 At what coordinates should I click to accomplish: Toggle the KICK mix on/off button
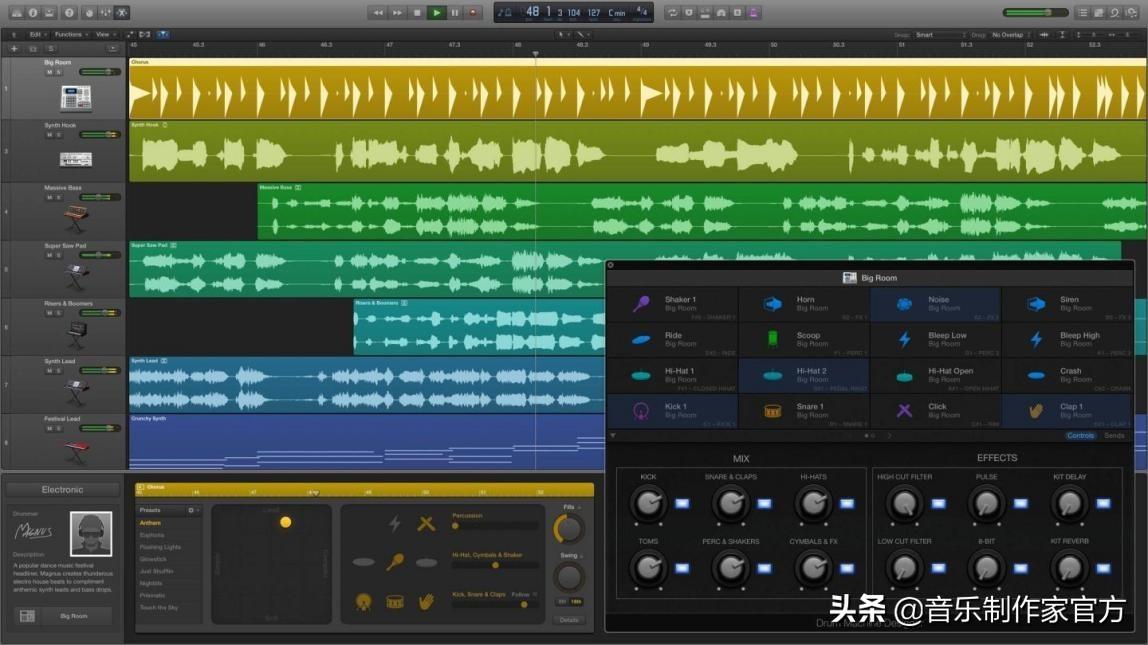coord(683,504)
